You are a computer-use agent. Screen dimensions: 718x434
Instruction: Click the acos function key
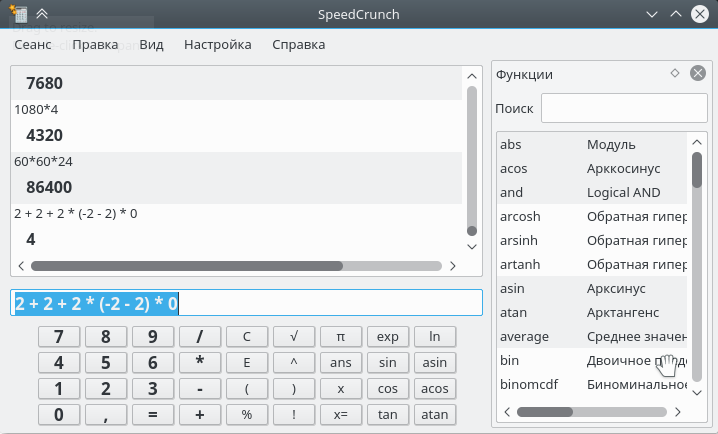(435, 389)
